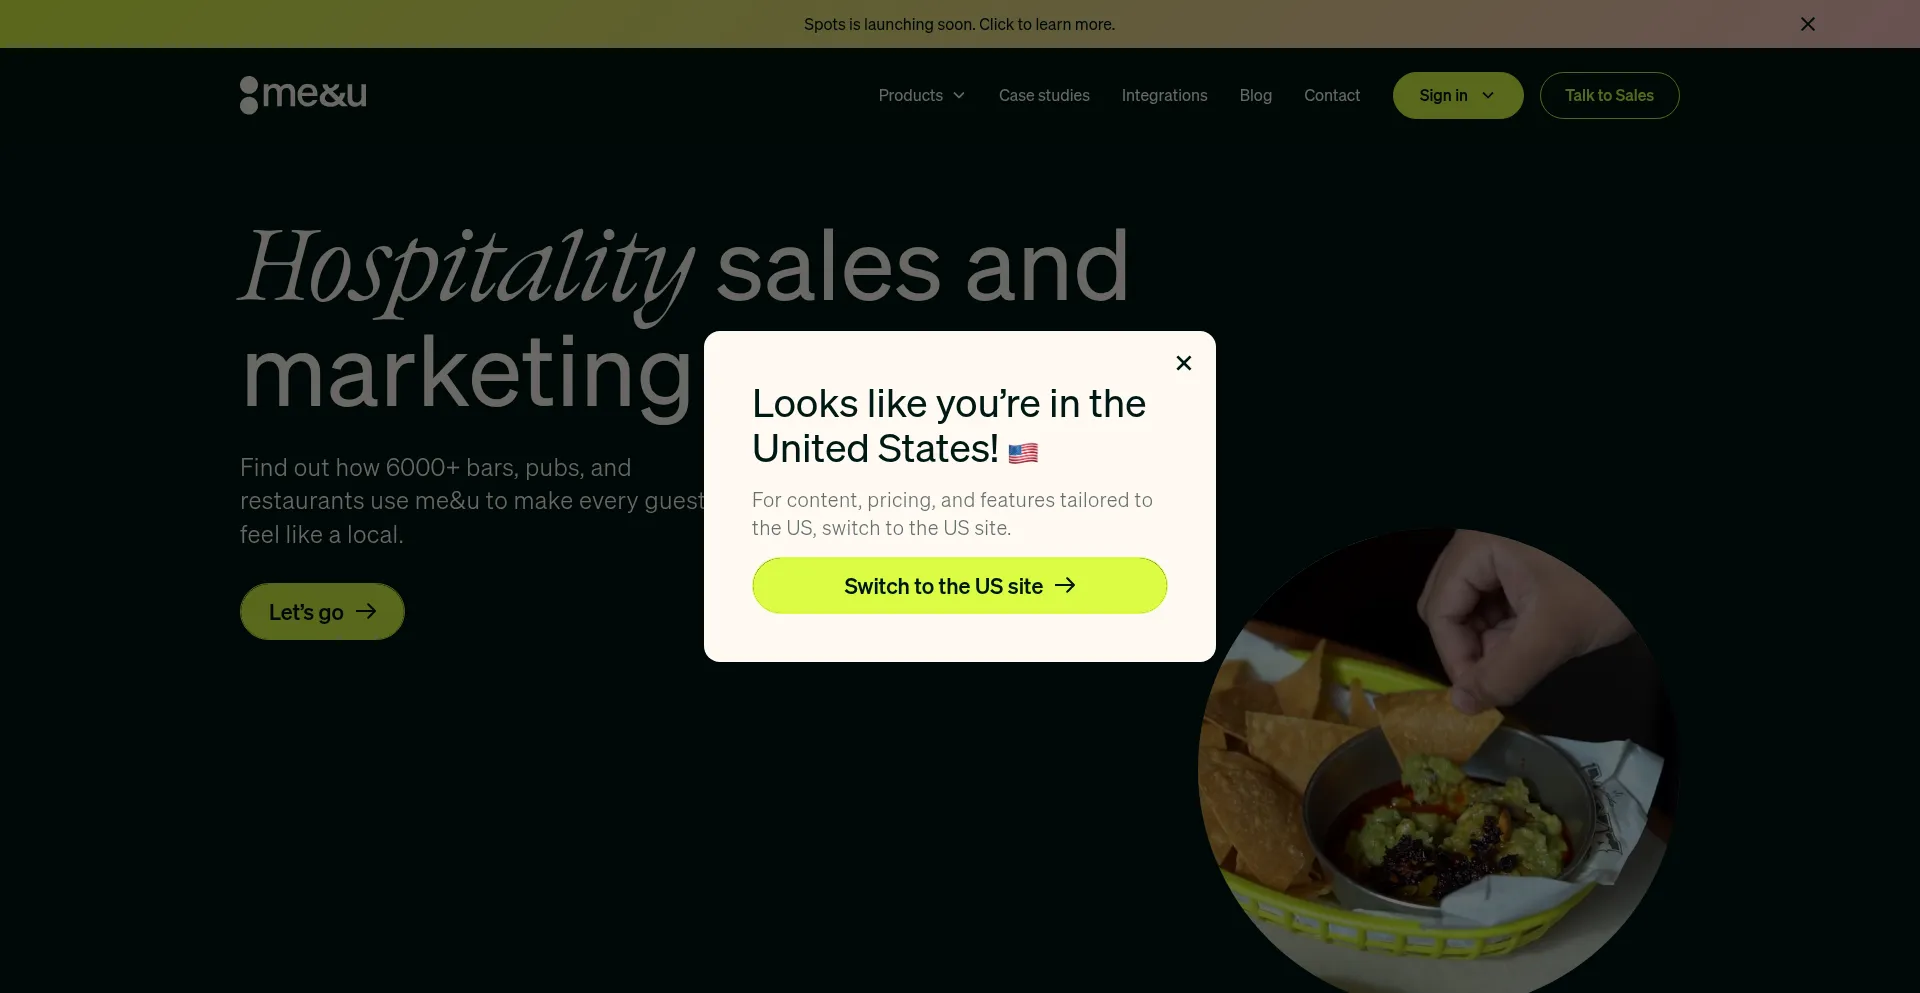Click the nachos and guacamole circular image
This screenshot has width=1920, height=993.
pyautogui.click(x=1438, y=760)
